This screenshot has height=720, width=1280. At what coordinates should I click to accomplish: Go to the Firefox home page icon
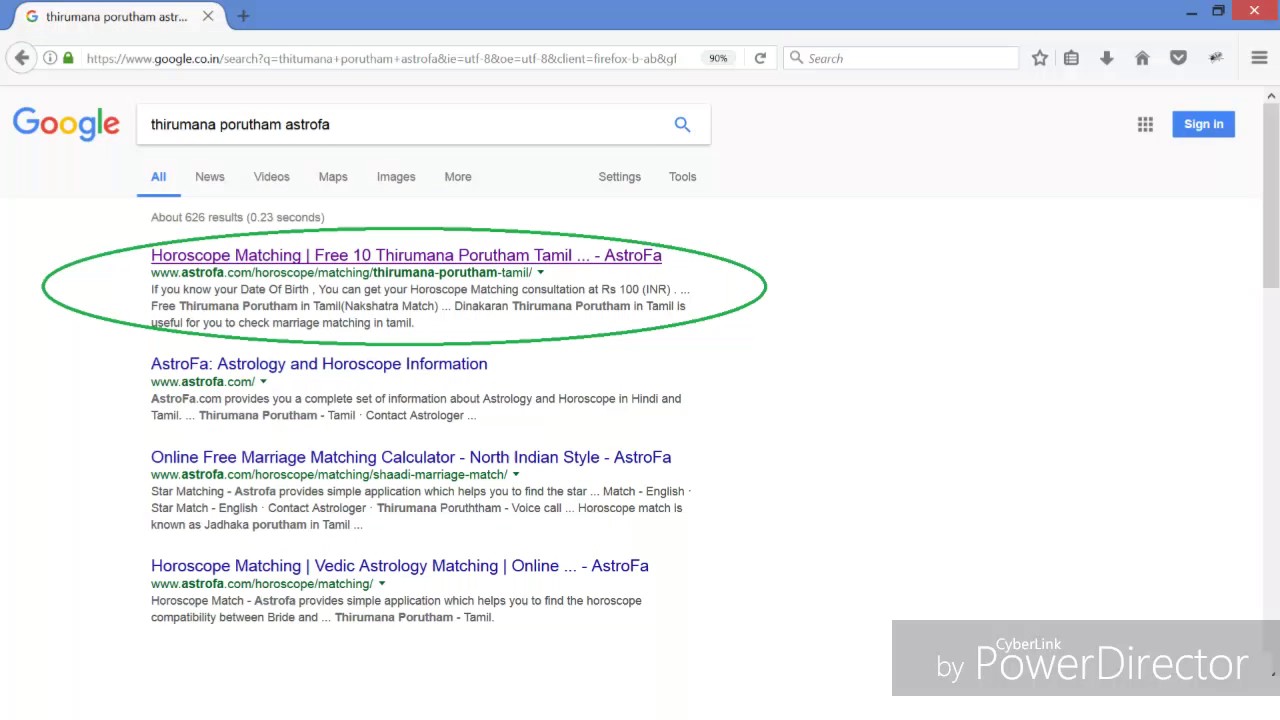1142,58
